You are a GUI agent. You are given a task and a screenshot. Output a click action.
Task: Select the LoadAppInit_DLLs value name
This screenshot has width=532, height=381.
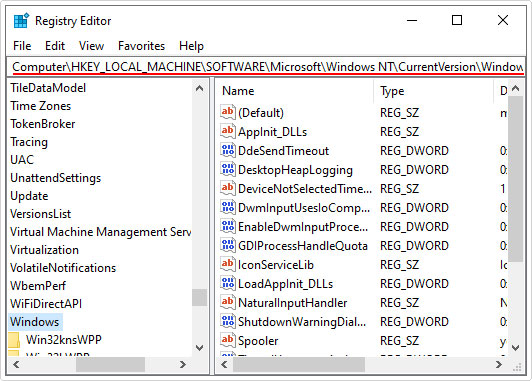[285, 284]
